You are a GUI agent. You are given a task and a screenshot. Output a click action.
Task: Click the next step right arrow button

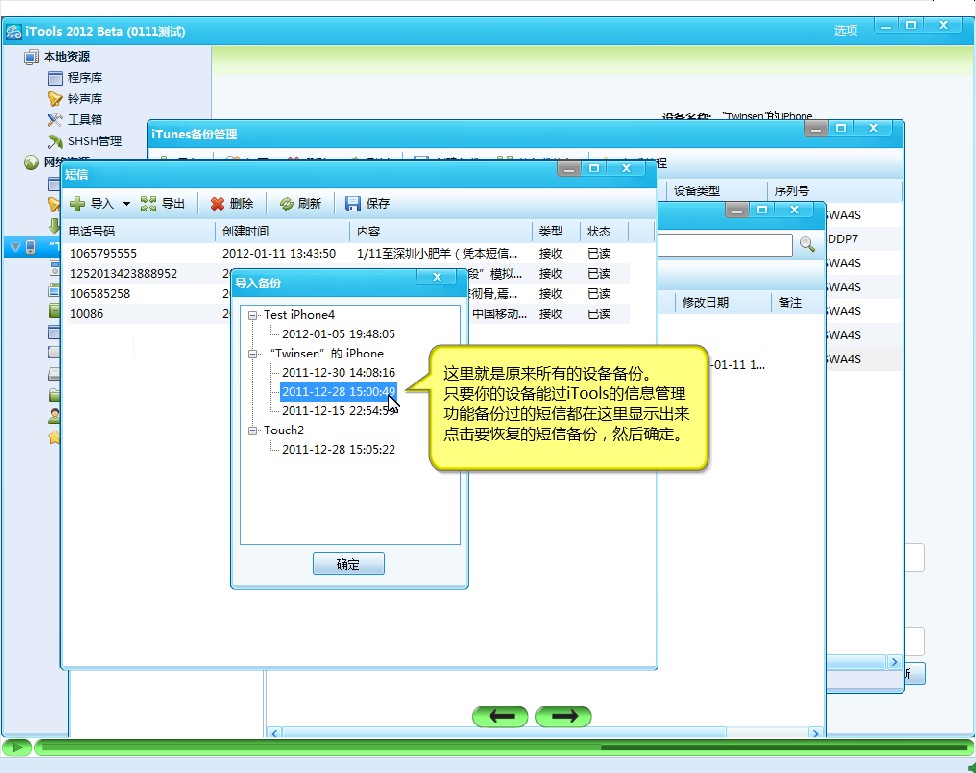point(563,716)
